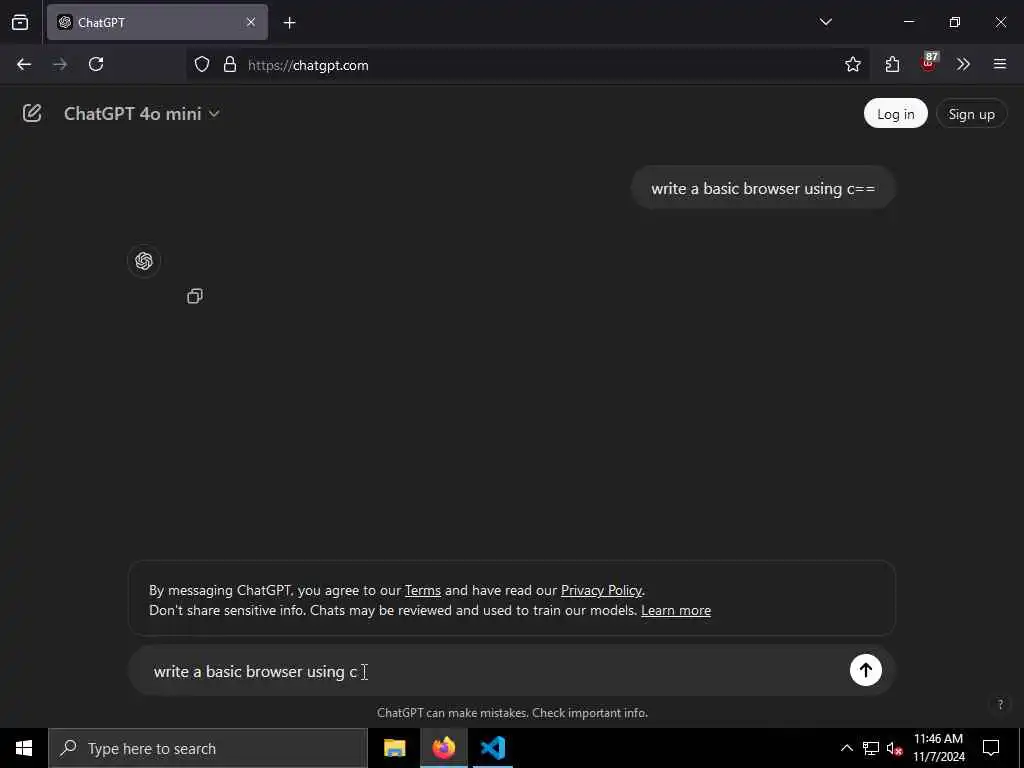Viewport: 1024px width, 768px height.
Task: Show hidden system tray icons
Action: point(846,748)
